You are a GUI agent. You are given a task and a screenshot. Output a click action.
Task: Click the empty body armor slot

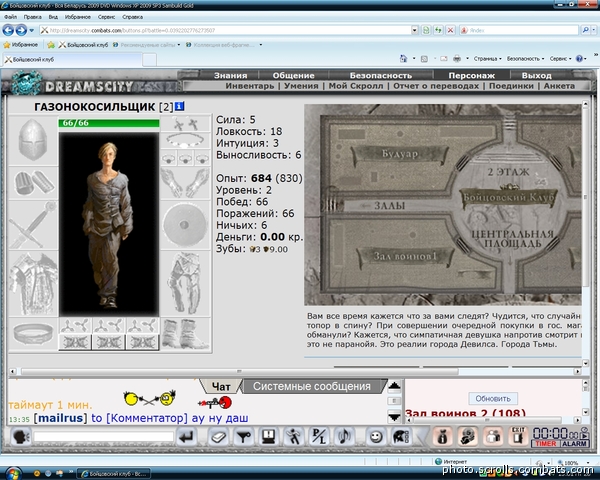[33, 284]
